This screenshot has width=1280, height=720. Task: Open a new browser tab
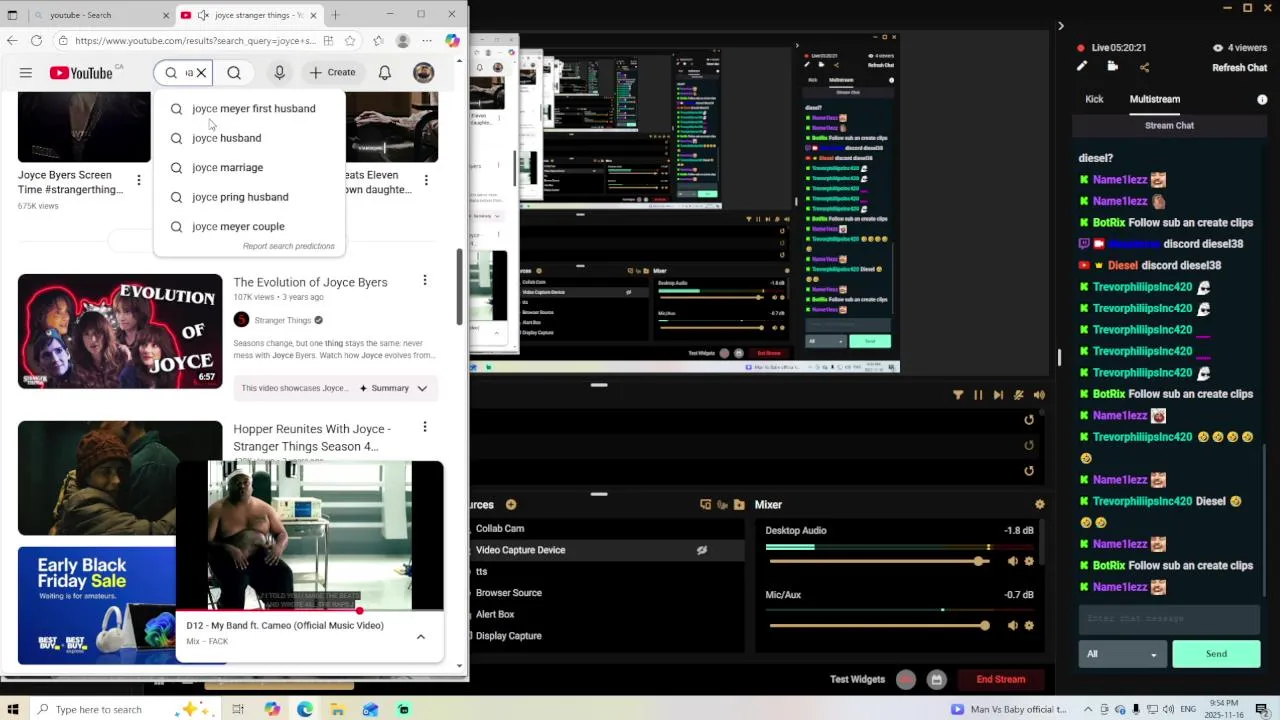335,15
